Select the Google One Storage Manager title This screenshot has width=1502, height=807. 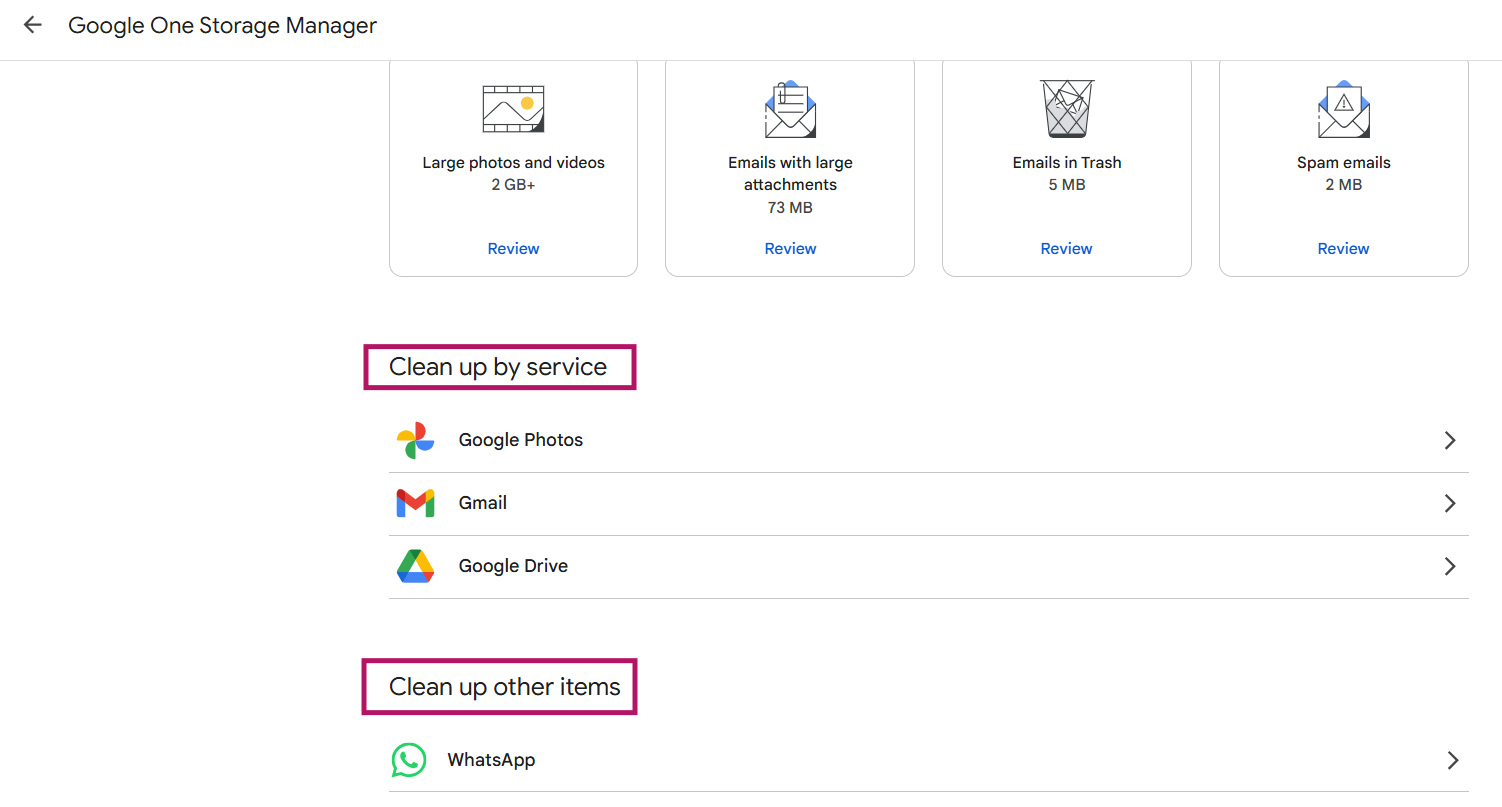[x=222, y=25]
